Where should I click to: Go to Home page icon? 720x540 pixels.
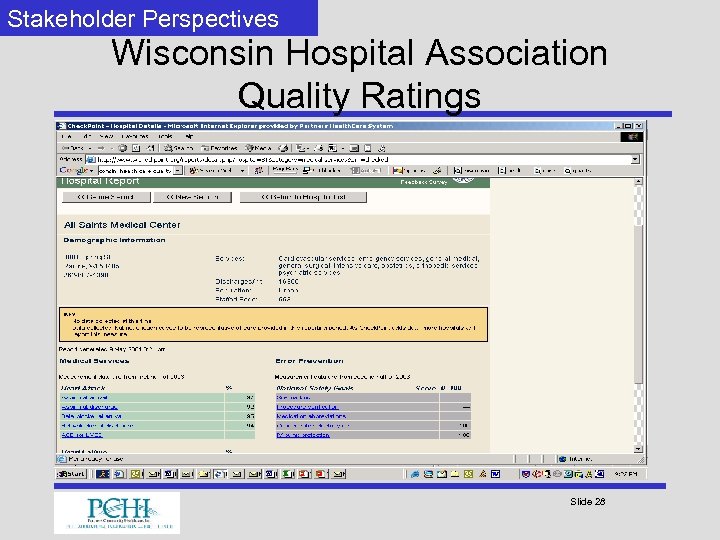coord(151,148)
